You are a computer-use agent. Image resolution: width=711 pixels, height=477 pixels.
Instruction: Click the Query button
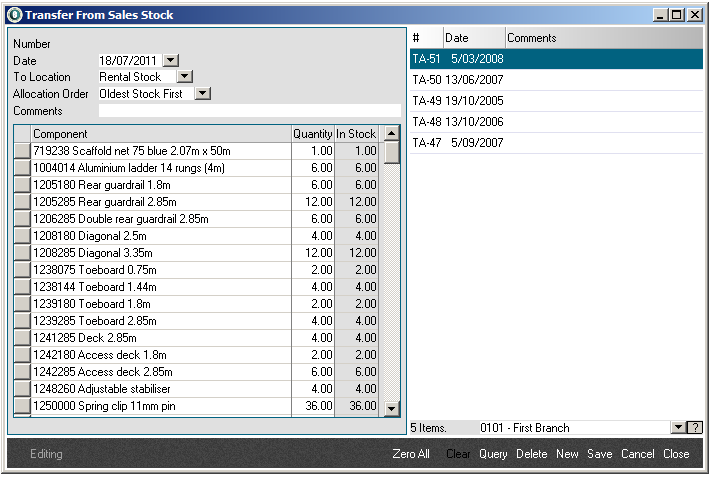click(493, 454)
